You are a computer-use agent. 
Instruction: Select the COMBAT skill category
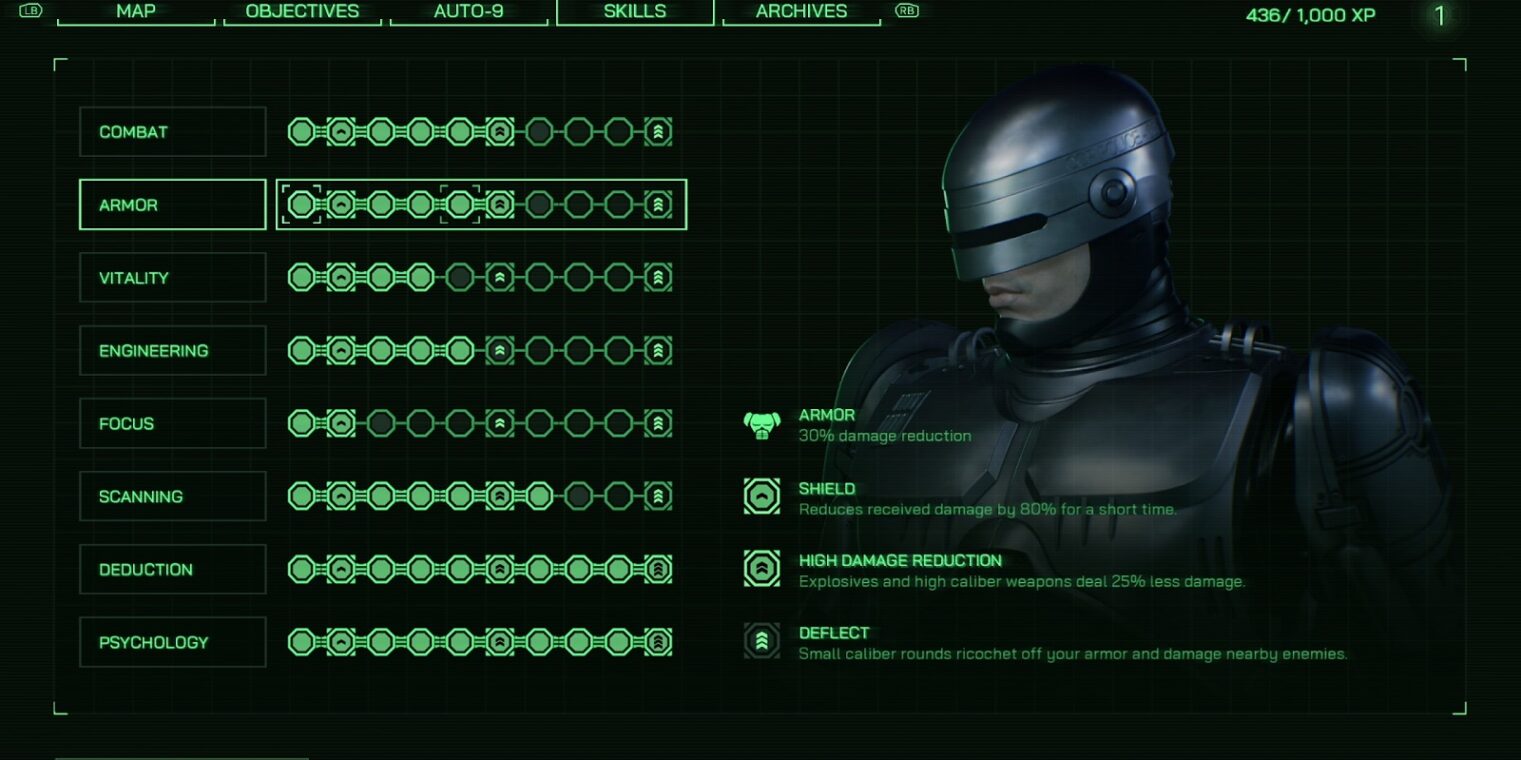[x=173, y=132]
